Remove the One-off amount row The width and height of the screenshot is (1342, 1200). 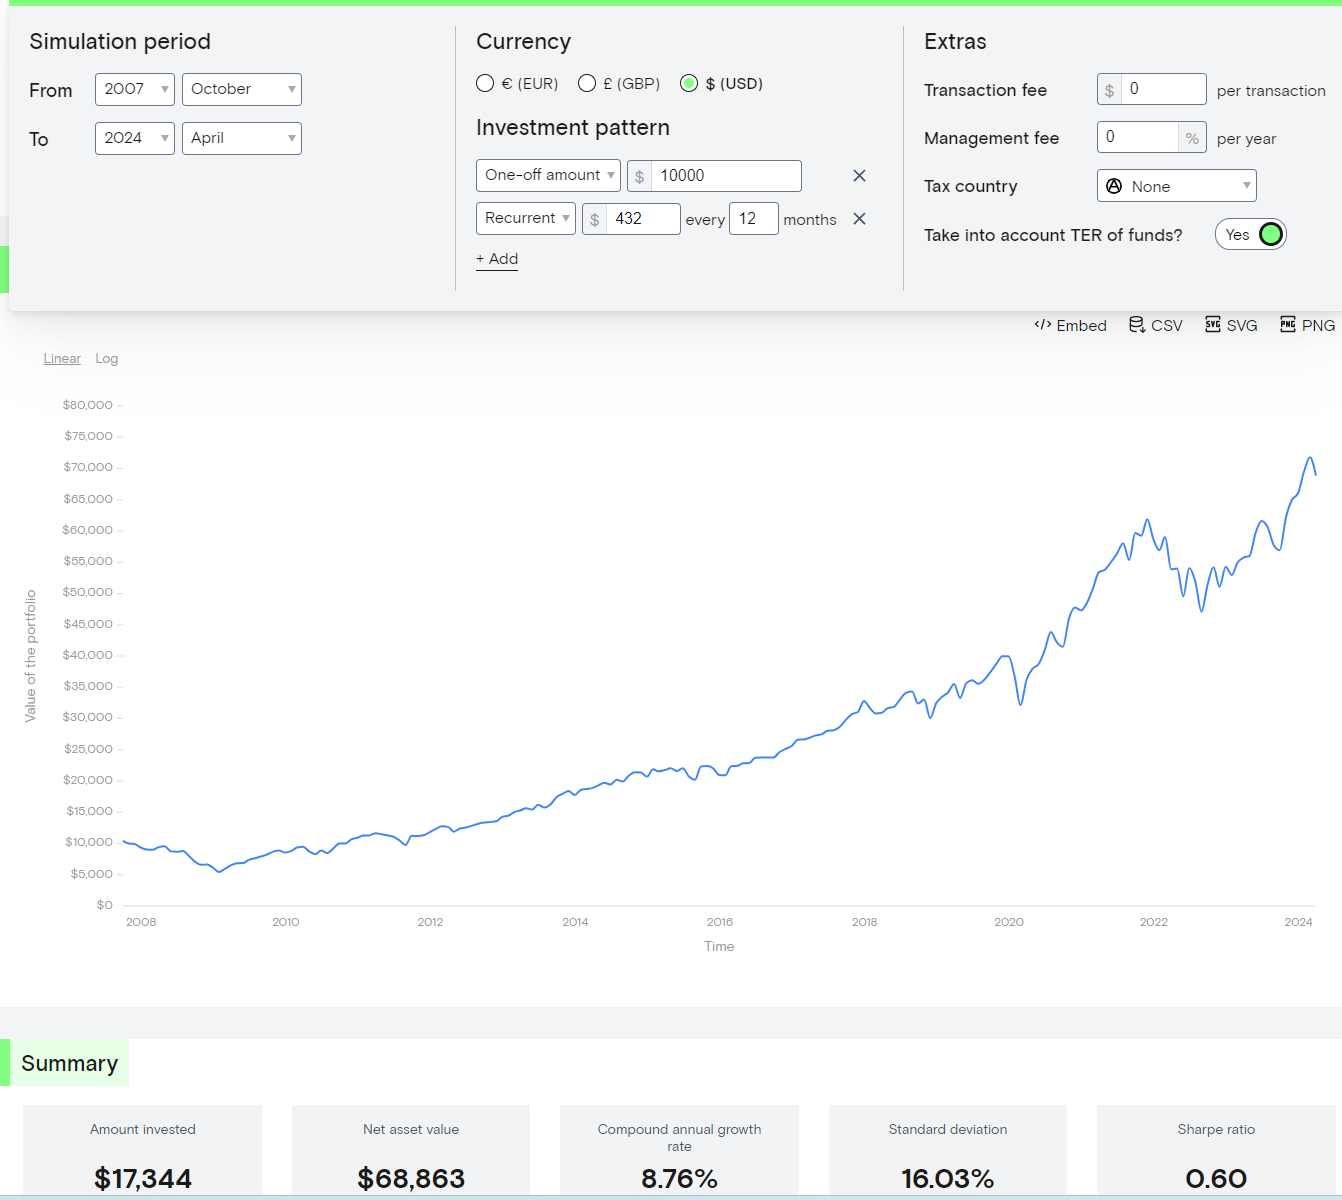point(859,176)
